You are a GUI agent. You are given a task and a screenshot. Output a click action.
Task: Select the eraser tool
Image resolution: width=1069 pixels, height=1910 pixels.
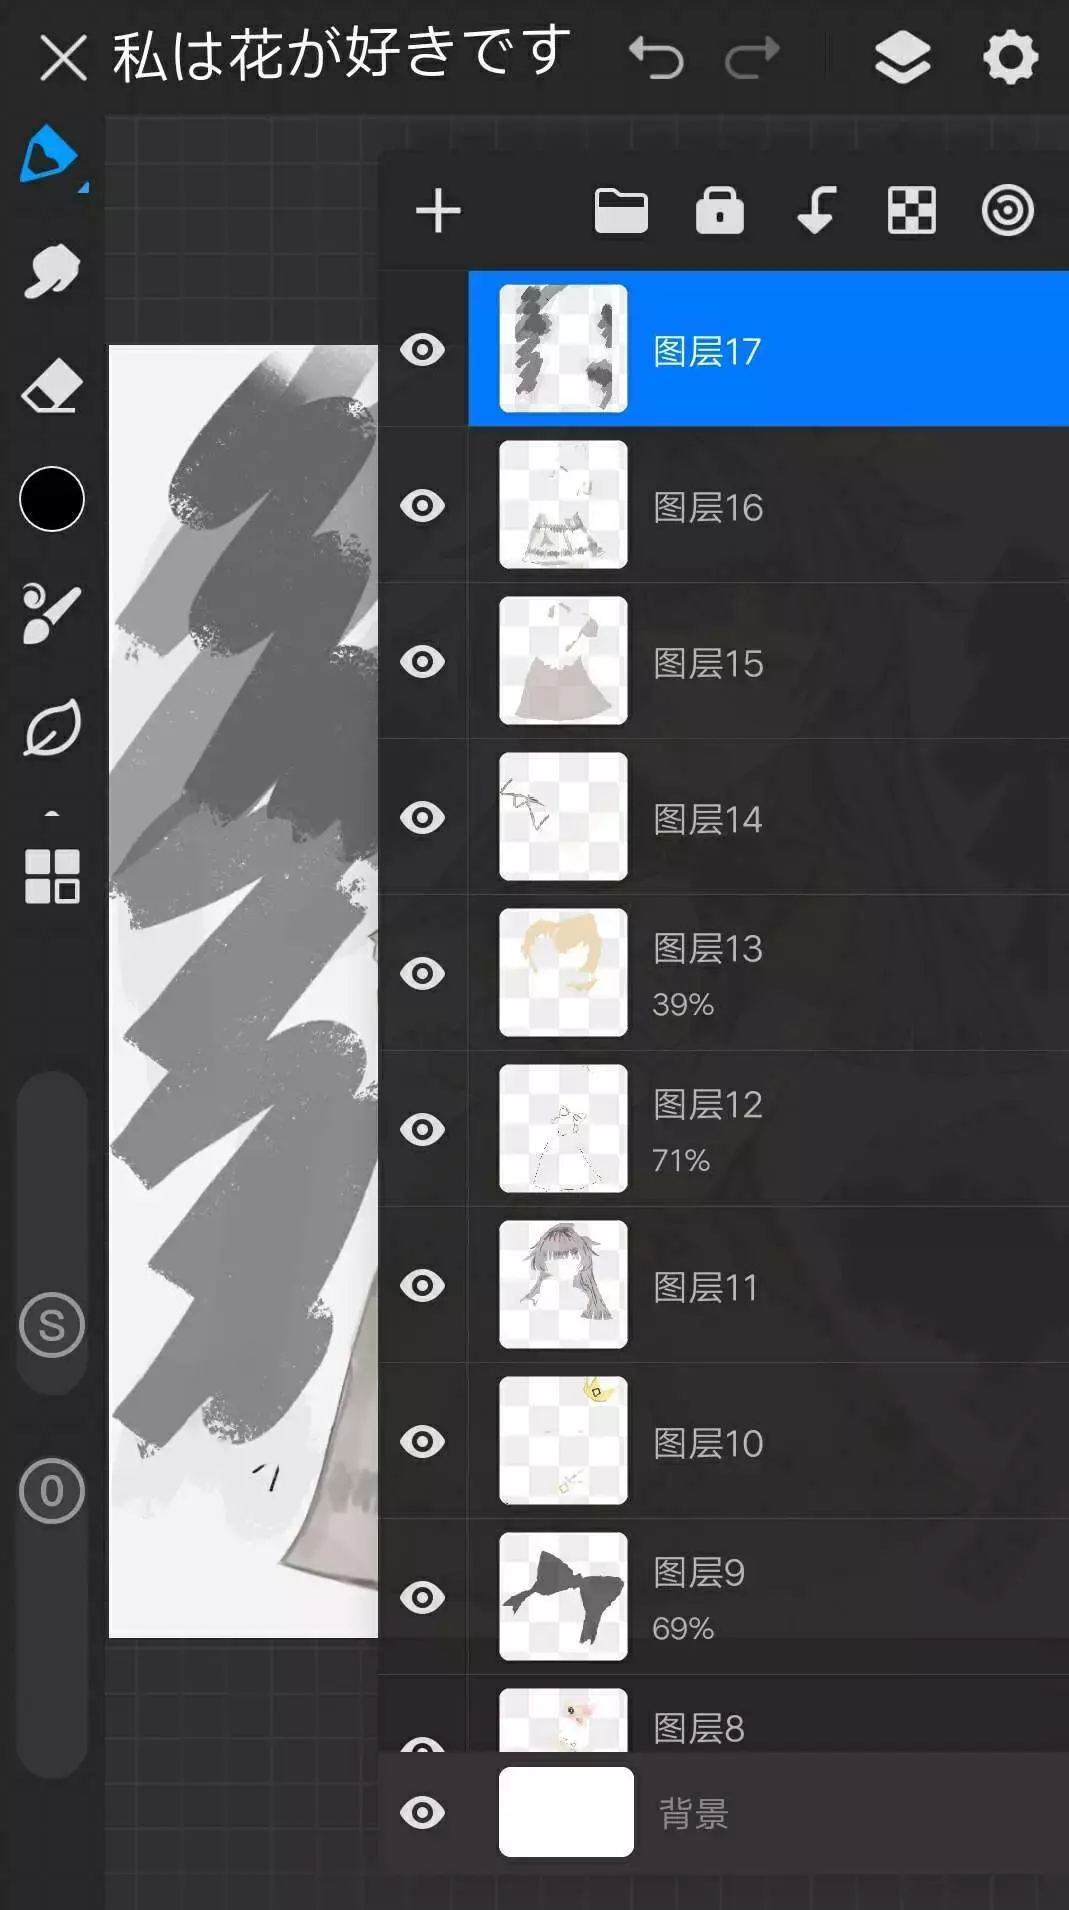coord(51,385)
